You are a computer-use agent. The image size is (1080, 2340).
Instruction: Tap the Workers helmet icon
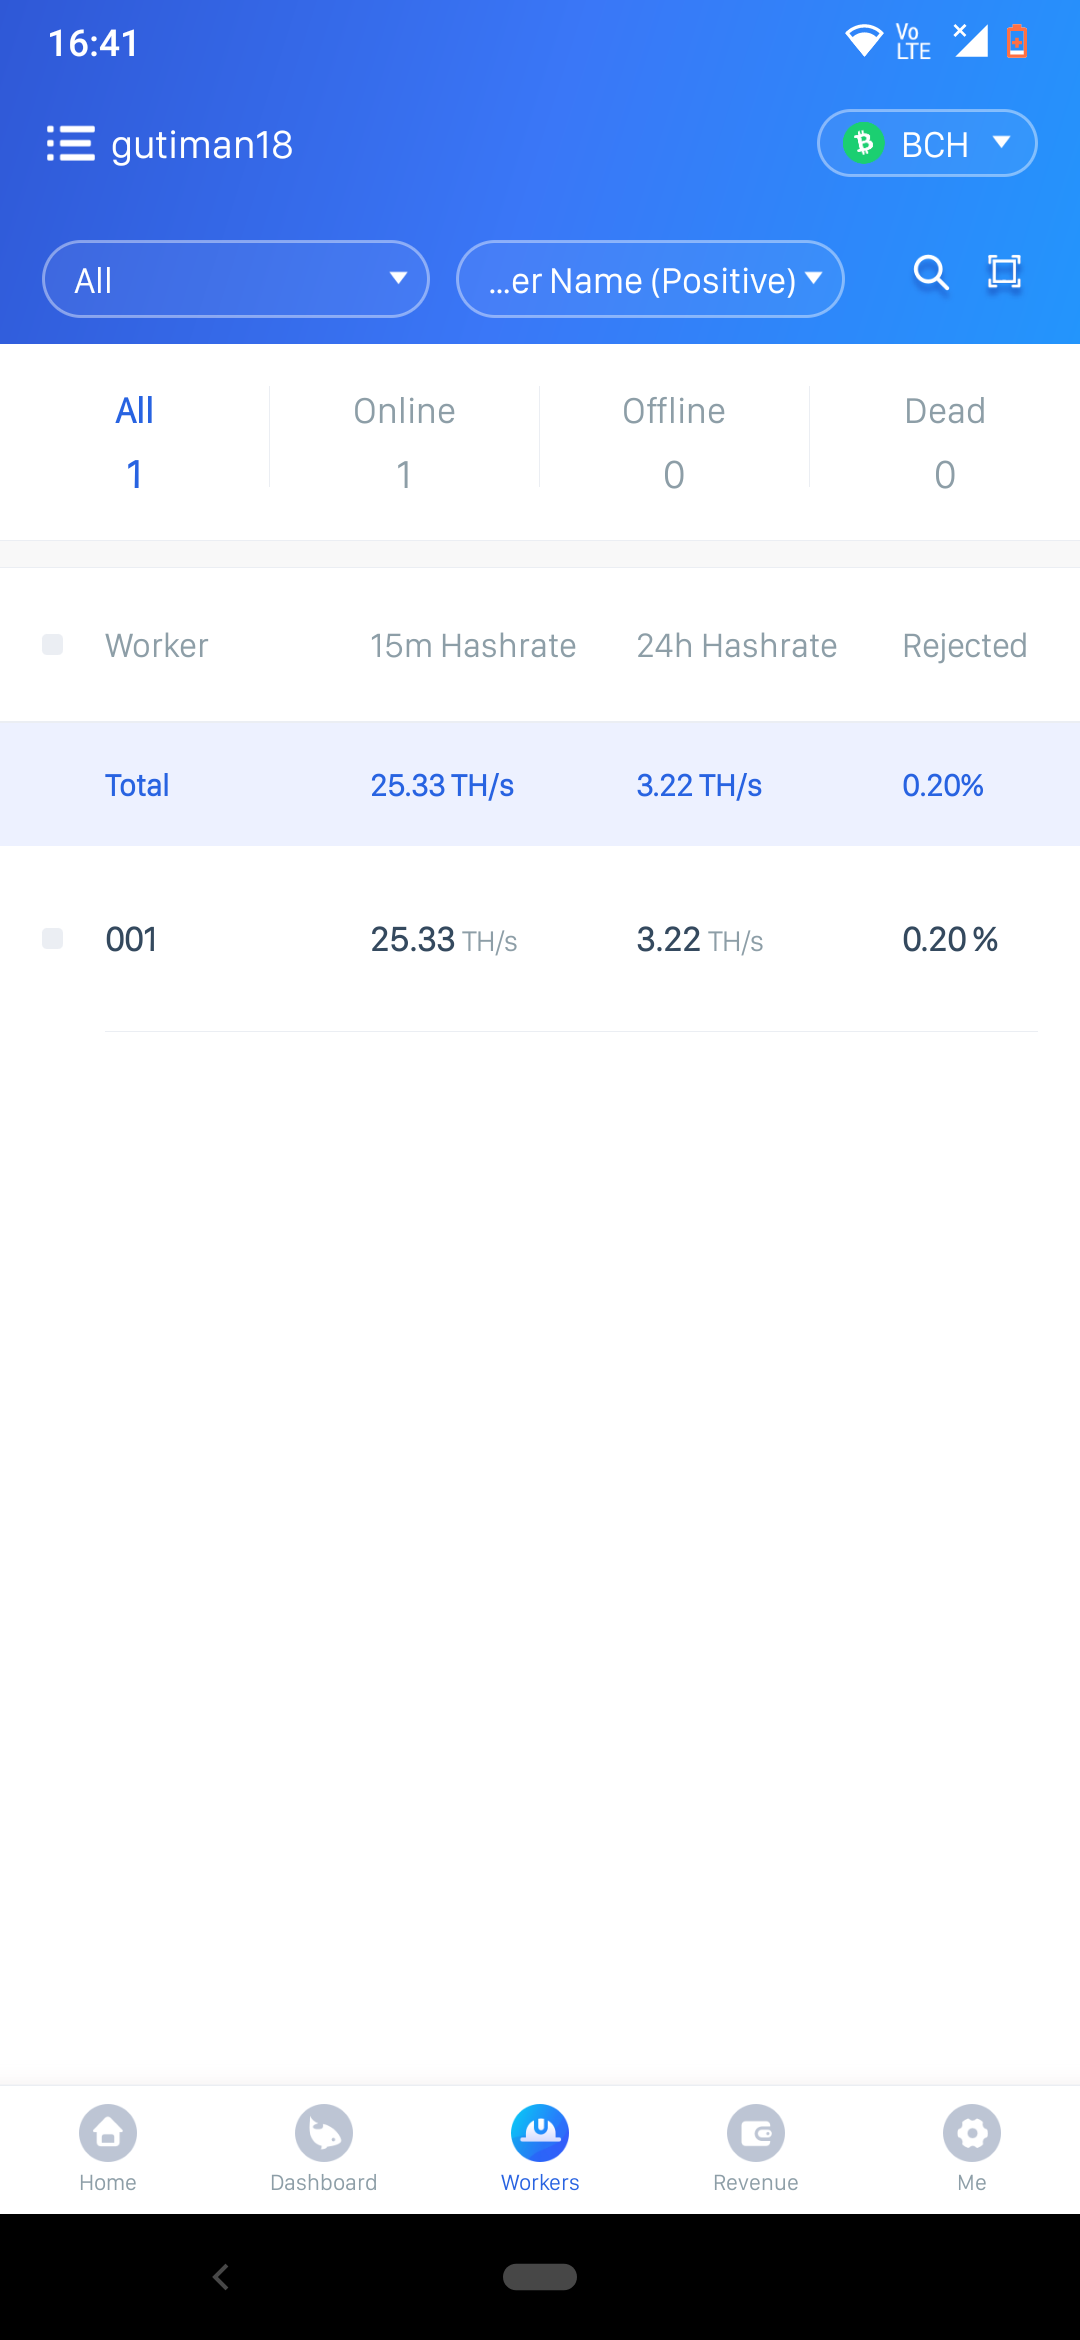pyautogui.click(x=540, y=2133)
